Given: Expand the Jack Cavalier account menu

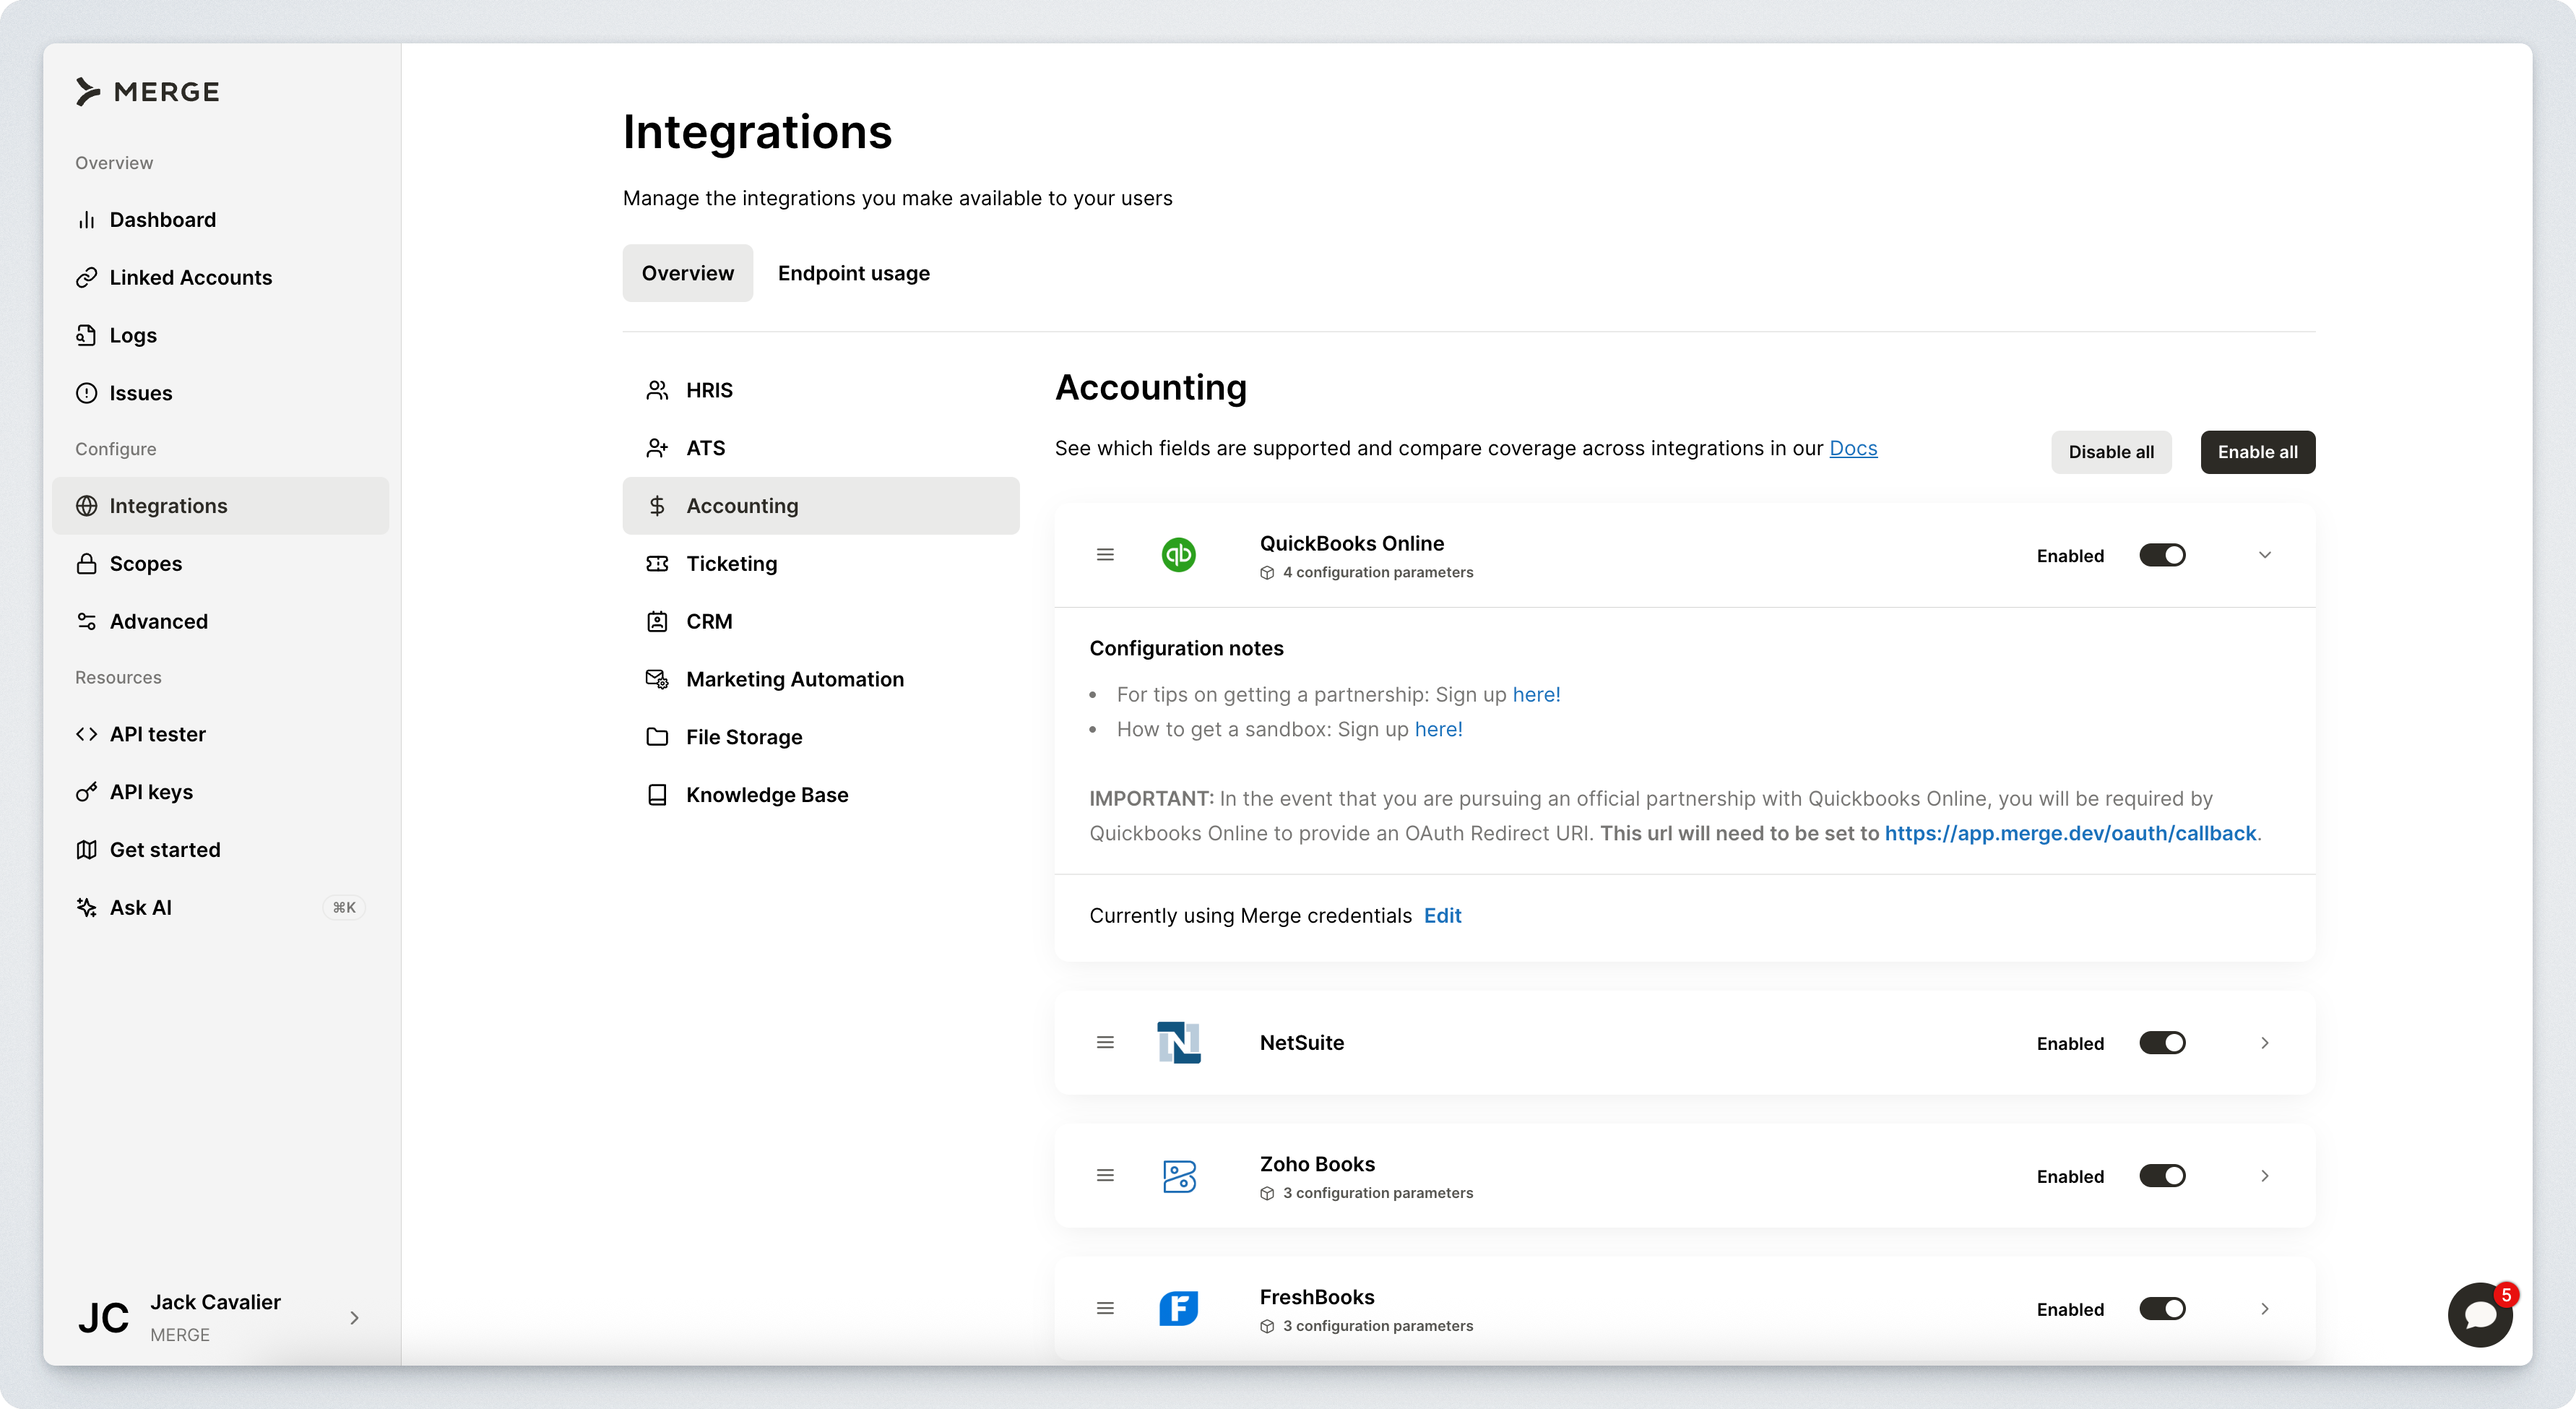Looking at the screenshot, I should point(354,1318).
